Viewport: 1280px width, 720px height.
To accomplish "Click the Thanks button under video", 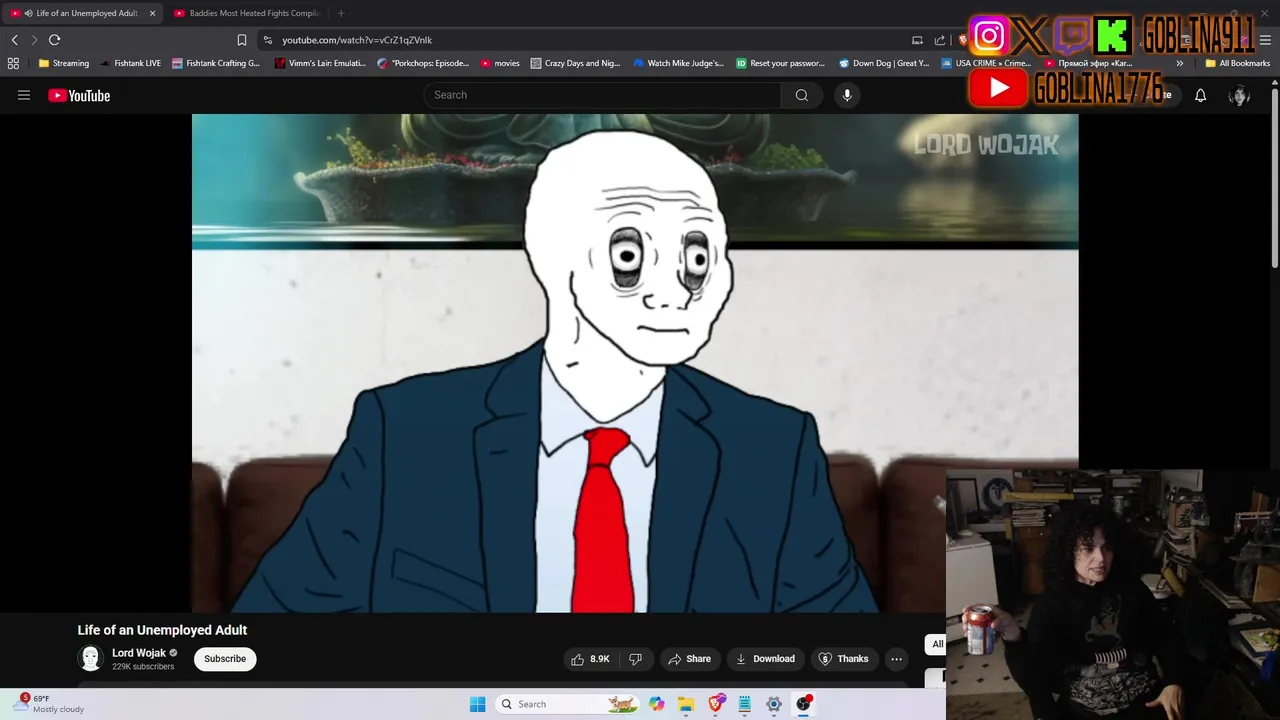I will 843,659.
